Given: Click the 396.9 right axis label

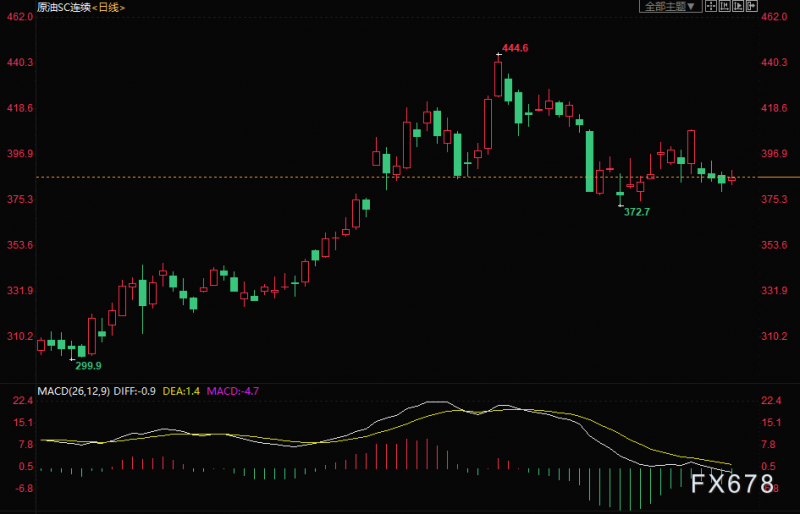Looking at the screenshot, I should pos(774,154).
